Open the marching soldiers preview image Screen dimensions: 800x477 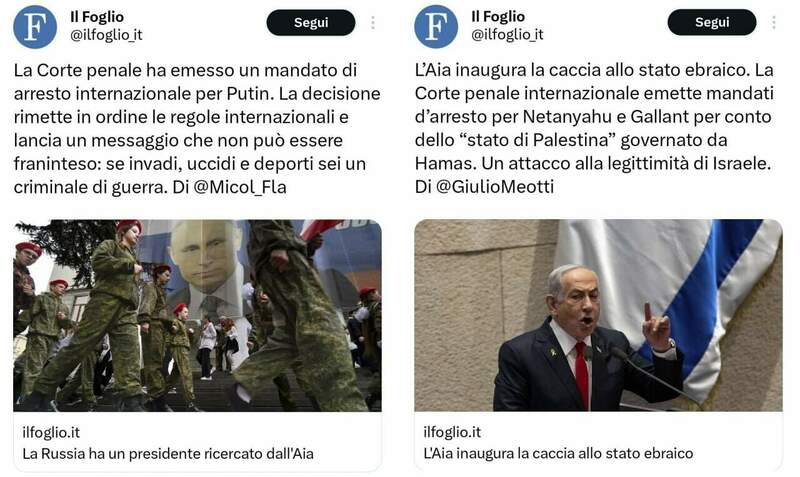tap(197, 315)
